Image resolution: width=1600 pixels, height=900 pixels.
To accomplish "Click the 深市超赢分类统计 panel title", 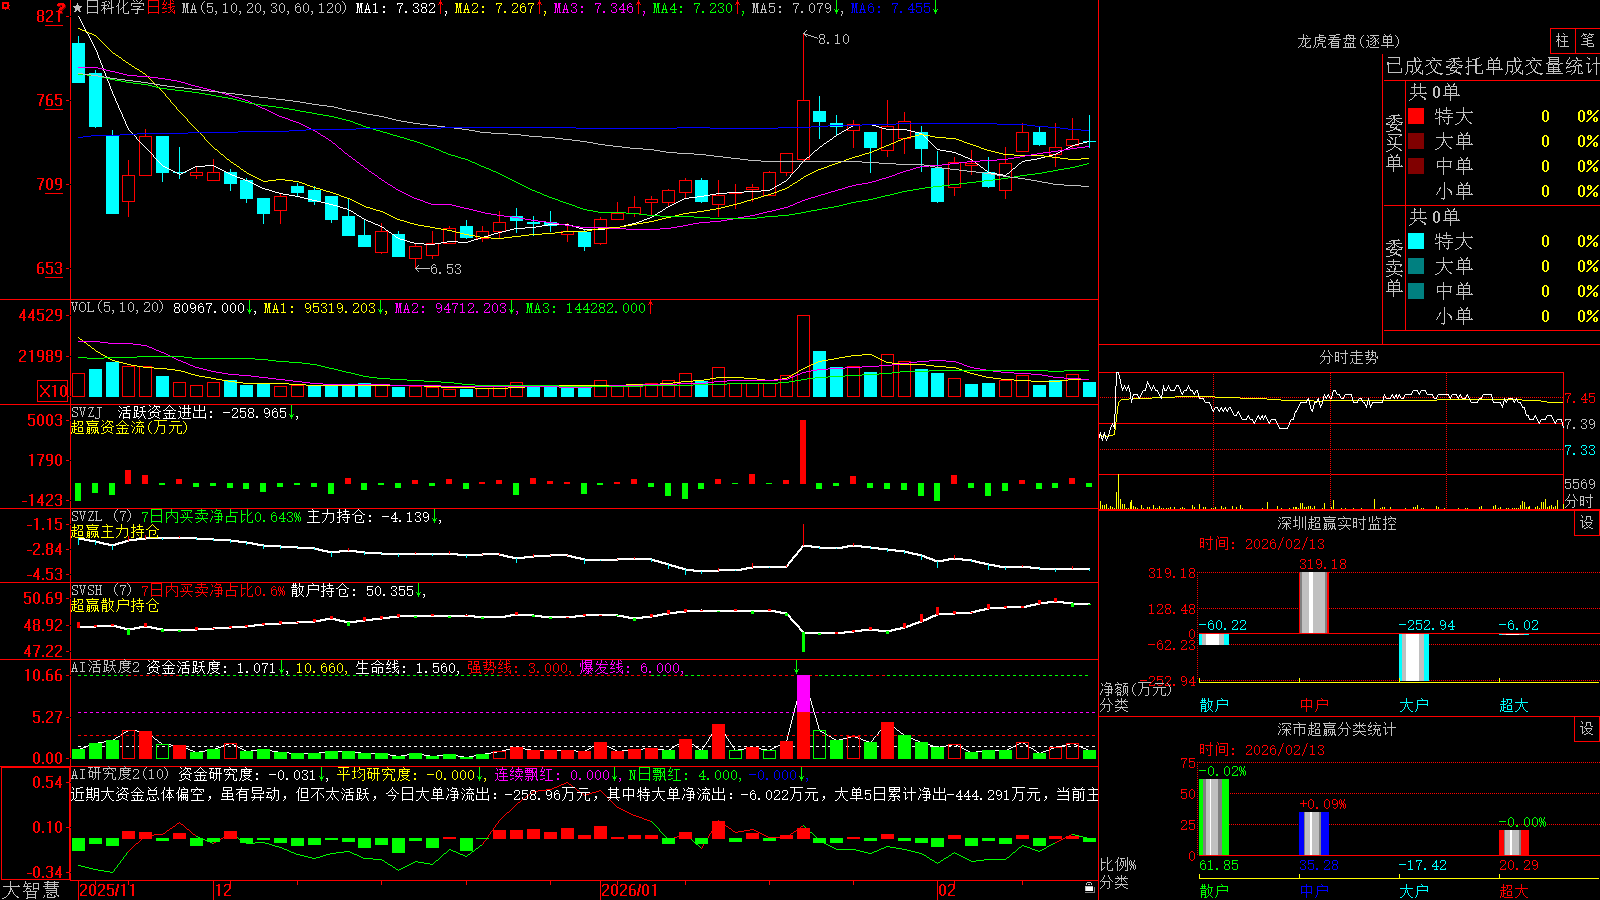I will click(1337, 729).
